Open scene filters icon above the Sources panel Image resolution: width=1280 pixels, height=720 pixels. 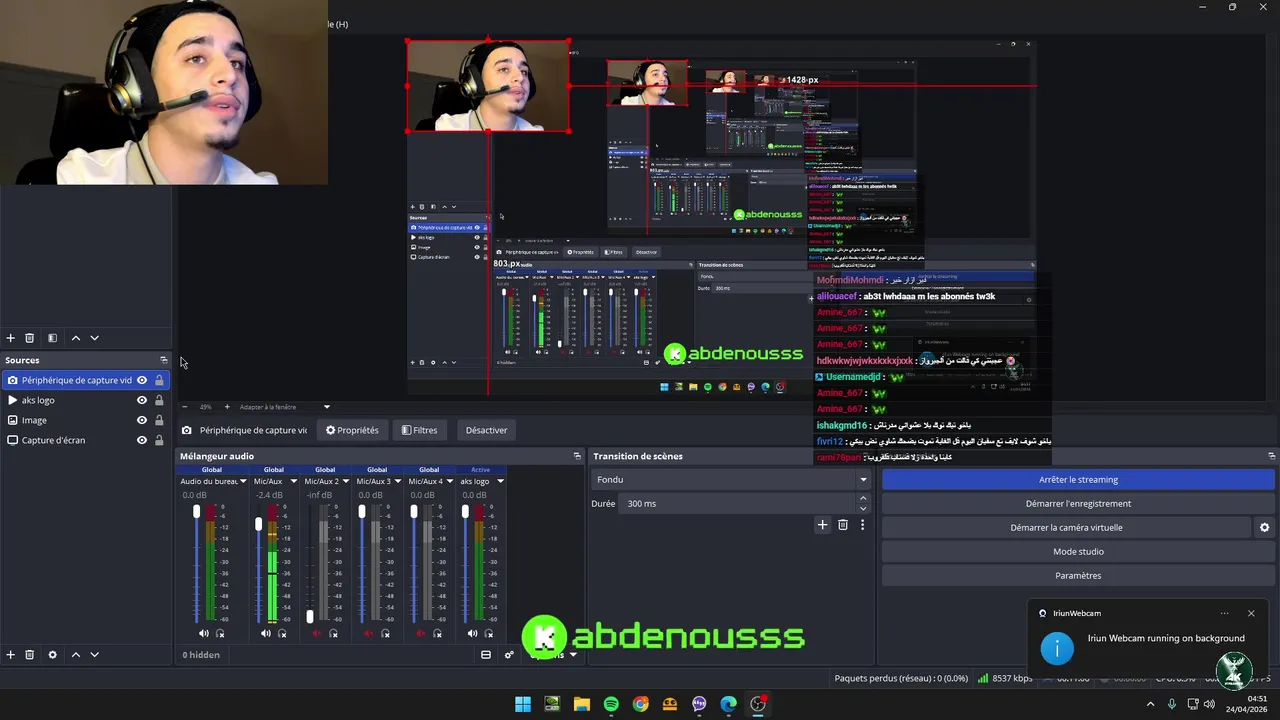(52, 338)
